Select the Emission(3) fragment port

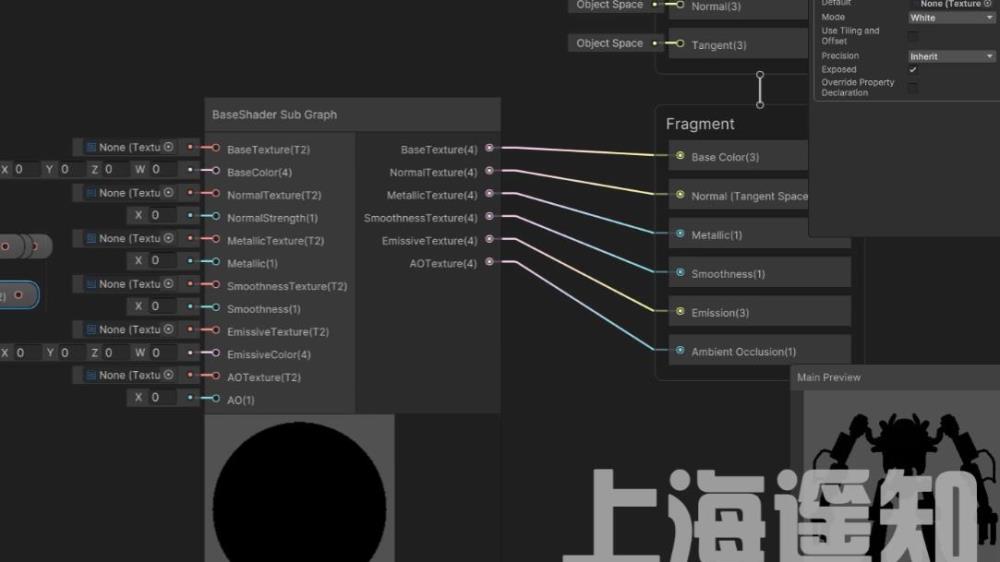tap(680, 312)
